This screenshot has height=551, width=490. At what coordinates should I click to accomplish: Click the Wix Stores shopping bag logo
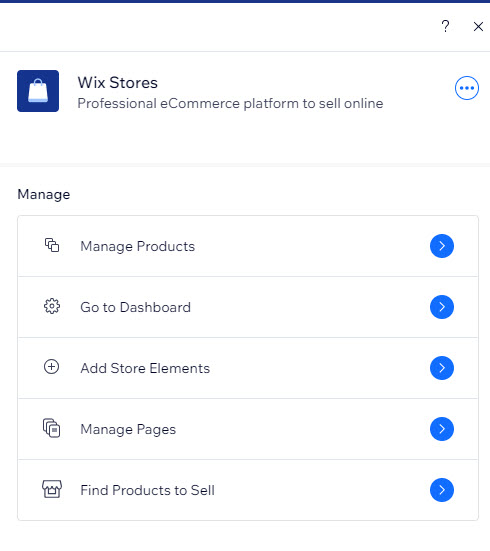(38, 91)
